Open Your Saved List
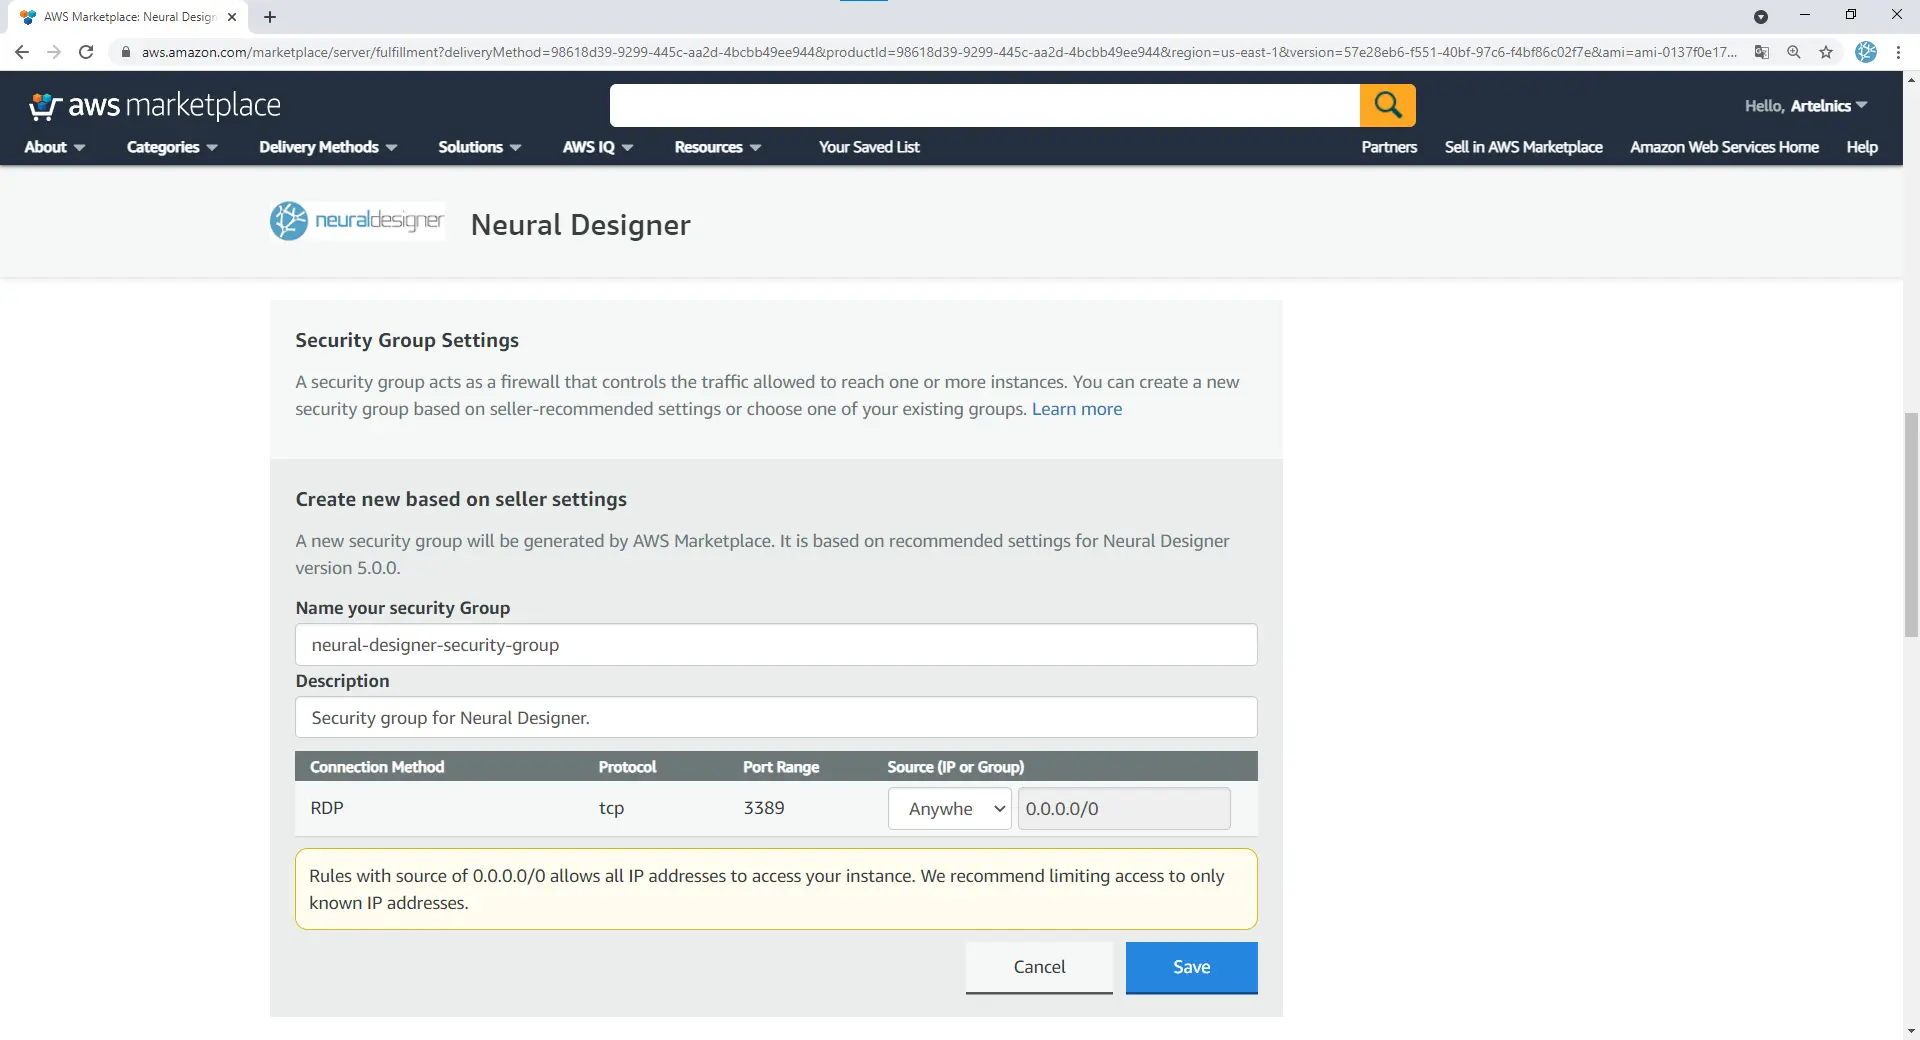Image resolution: width=1920 pixels, height=1040 pixels. 868,147
